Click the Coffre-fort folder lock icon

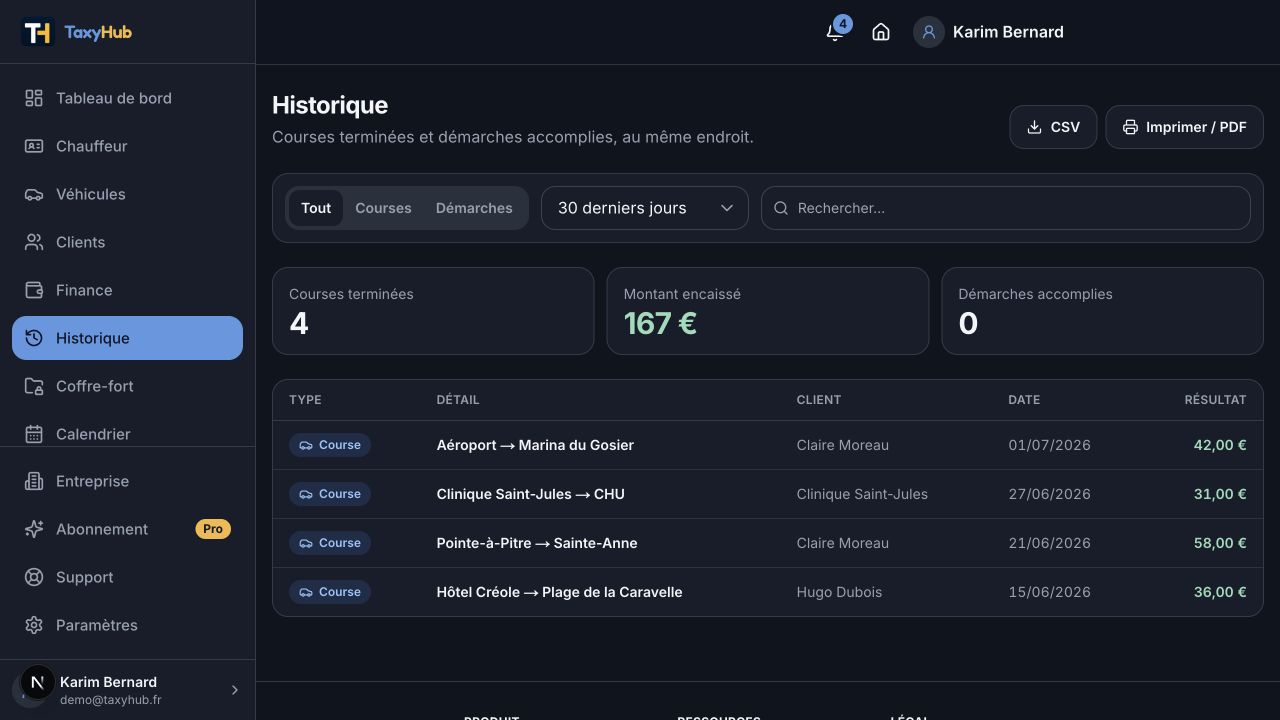click(x=34, y=386)
